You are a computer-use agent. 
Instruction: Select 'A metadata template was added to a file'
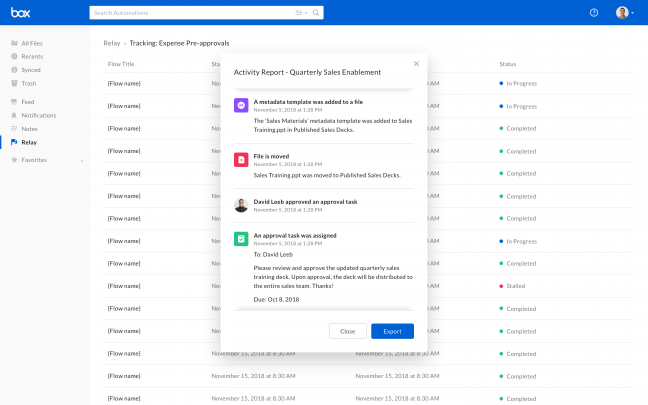[x=308, y=102]
